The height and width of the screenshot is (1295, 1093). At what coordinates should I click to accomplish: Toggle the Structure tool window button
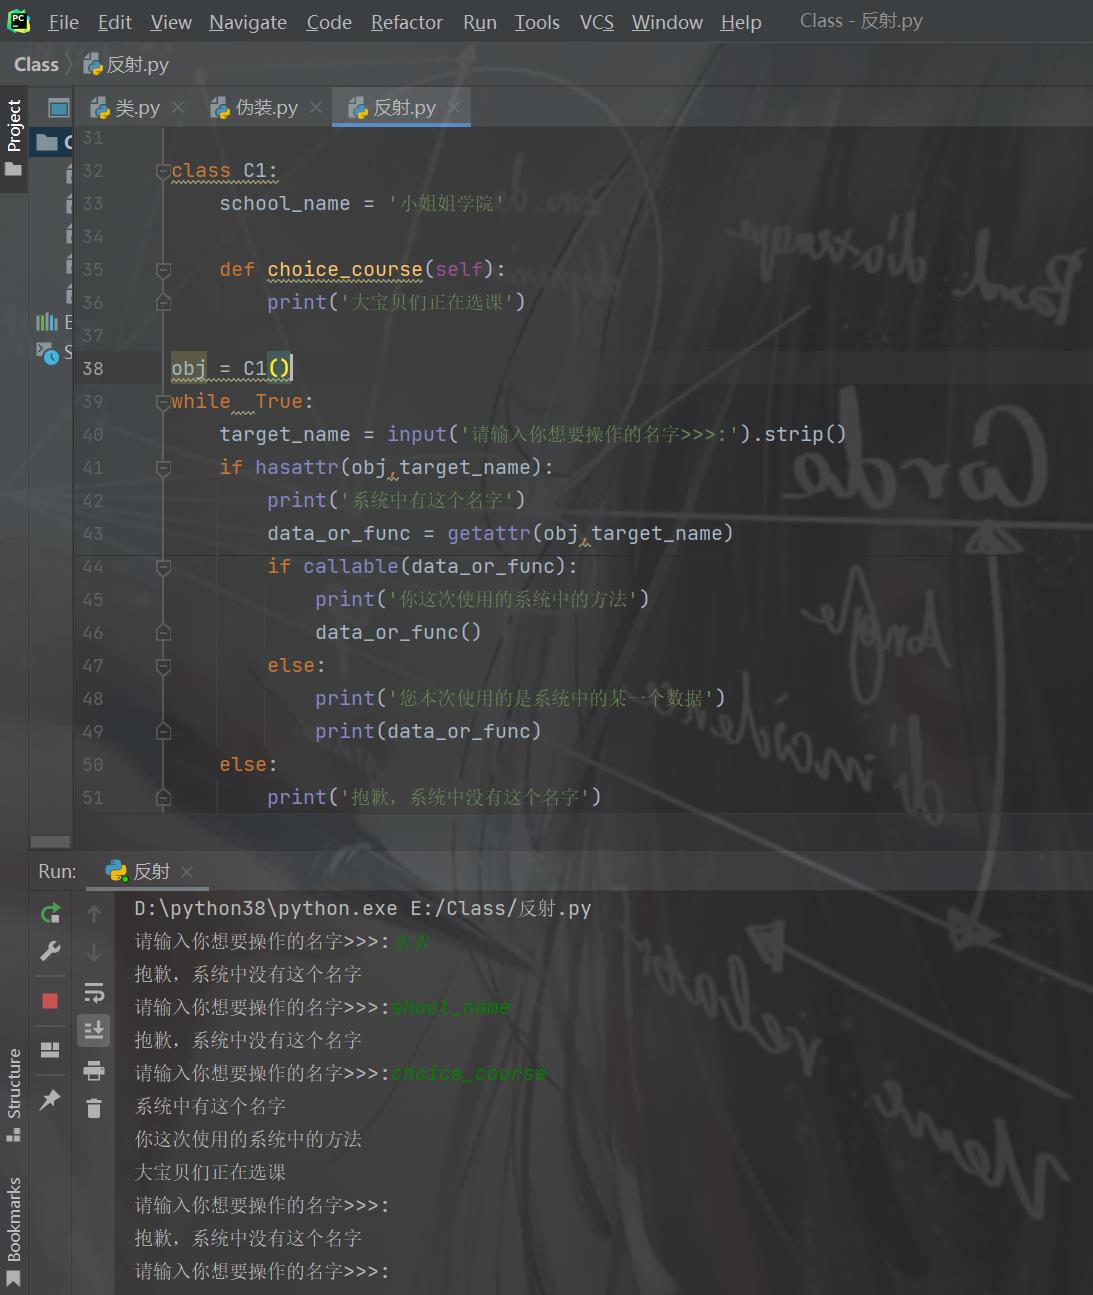pyautogui.click(x=14, y=1094)
